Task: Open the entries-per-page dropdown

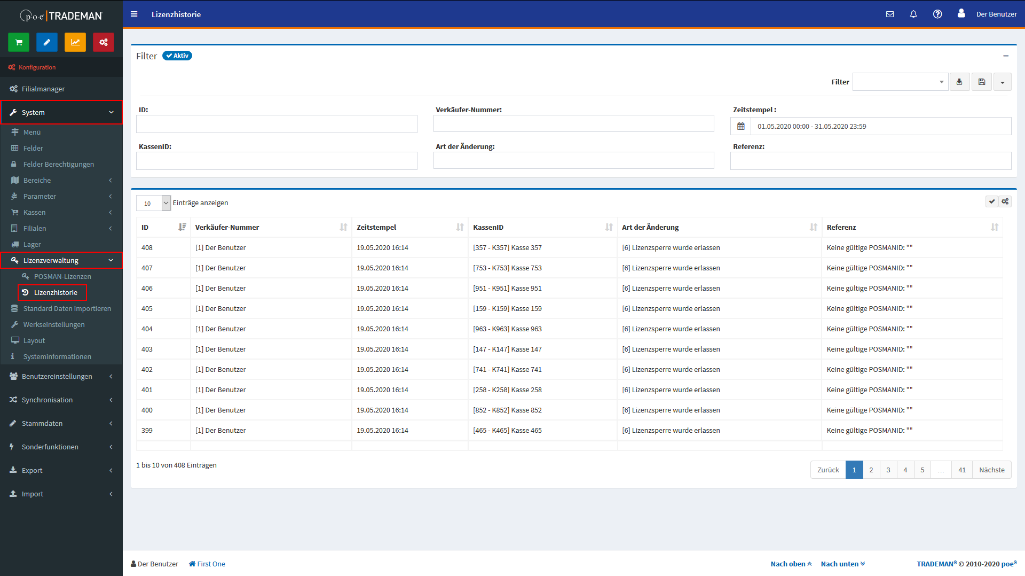Action: 153,203
